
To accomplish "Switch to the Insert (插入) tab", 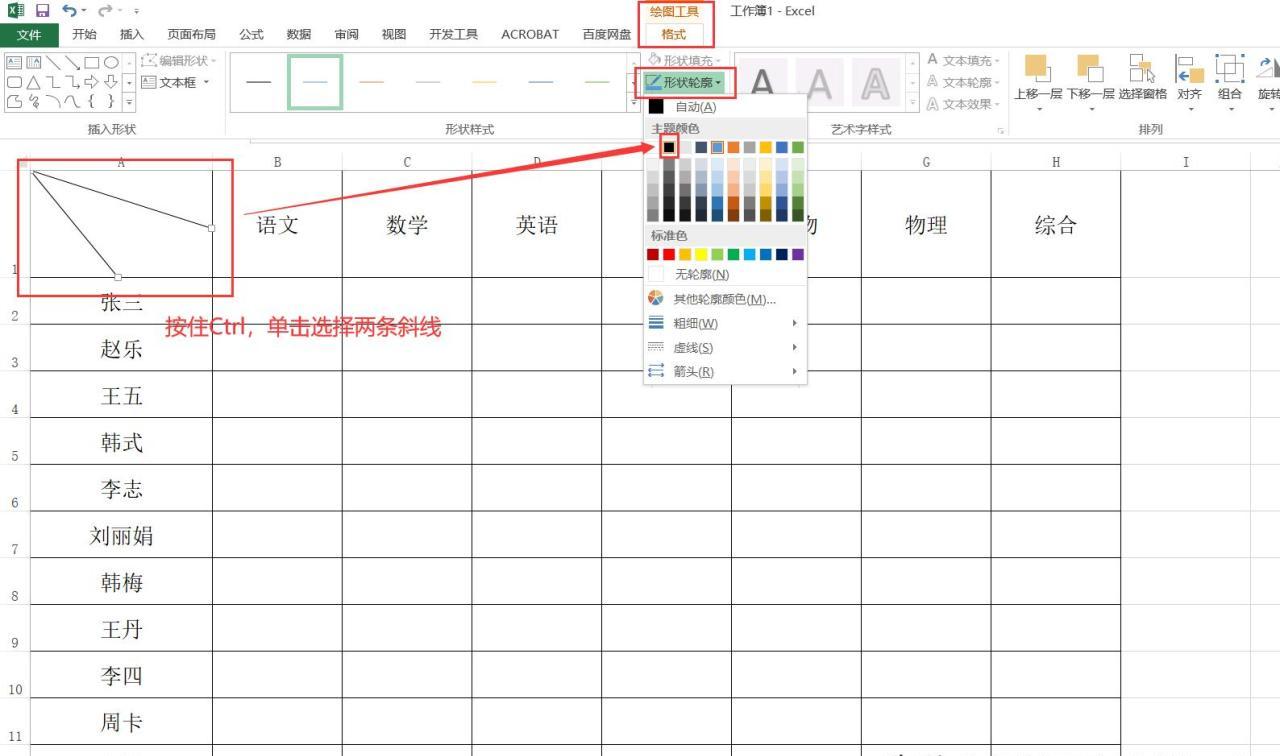I will point(132,34).
